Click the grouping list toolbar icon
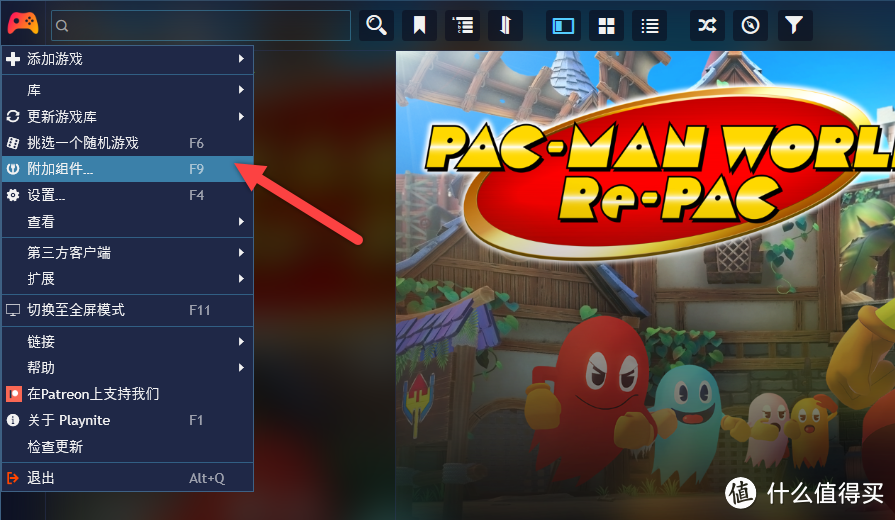 462,26
